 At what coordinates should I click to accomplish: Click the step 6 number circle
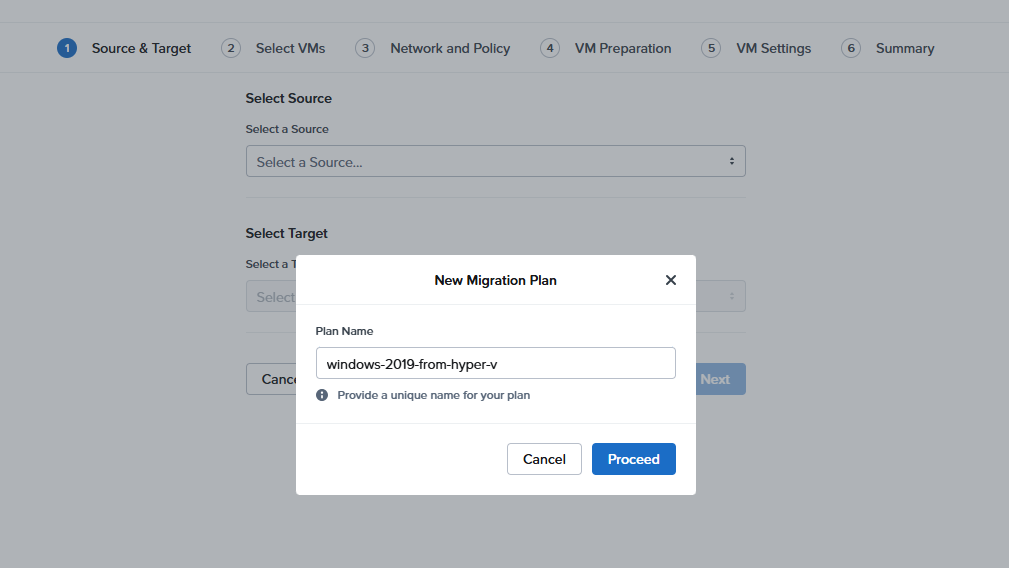(x=851, y=48)
